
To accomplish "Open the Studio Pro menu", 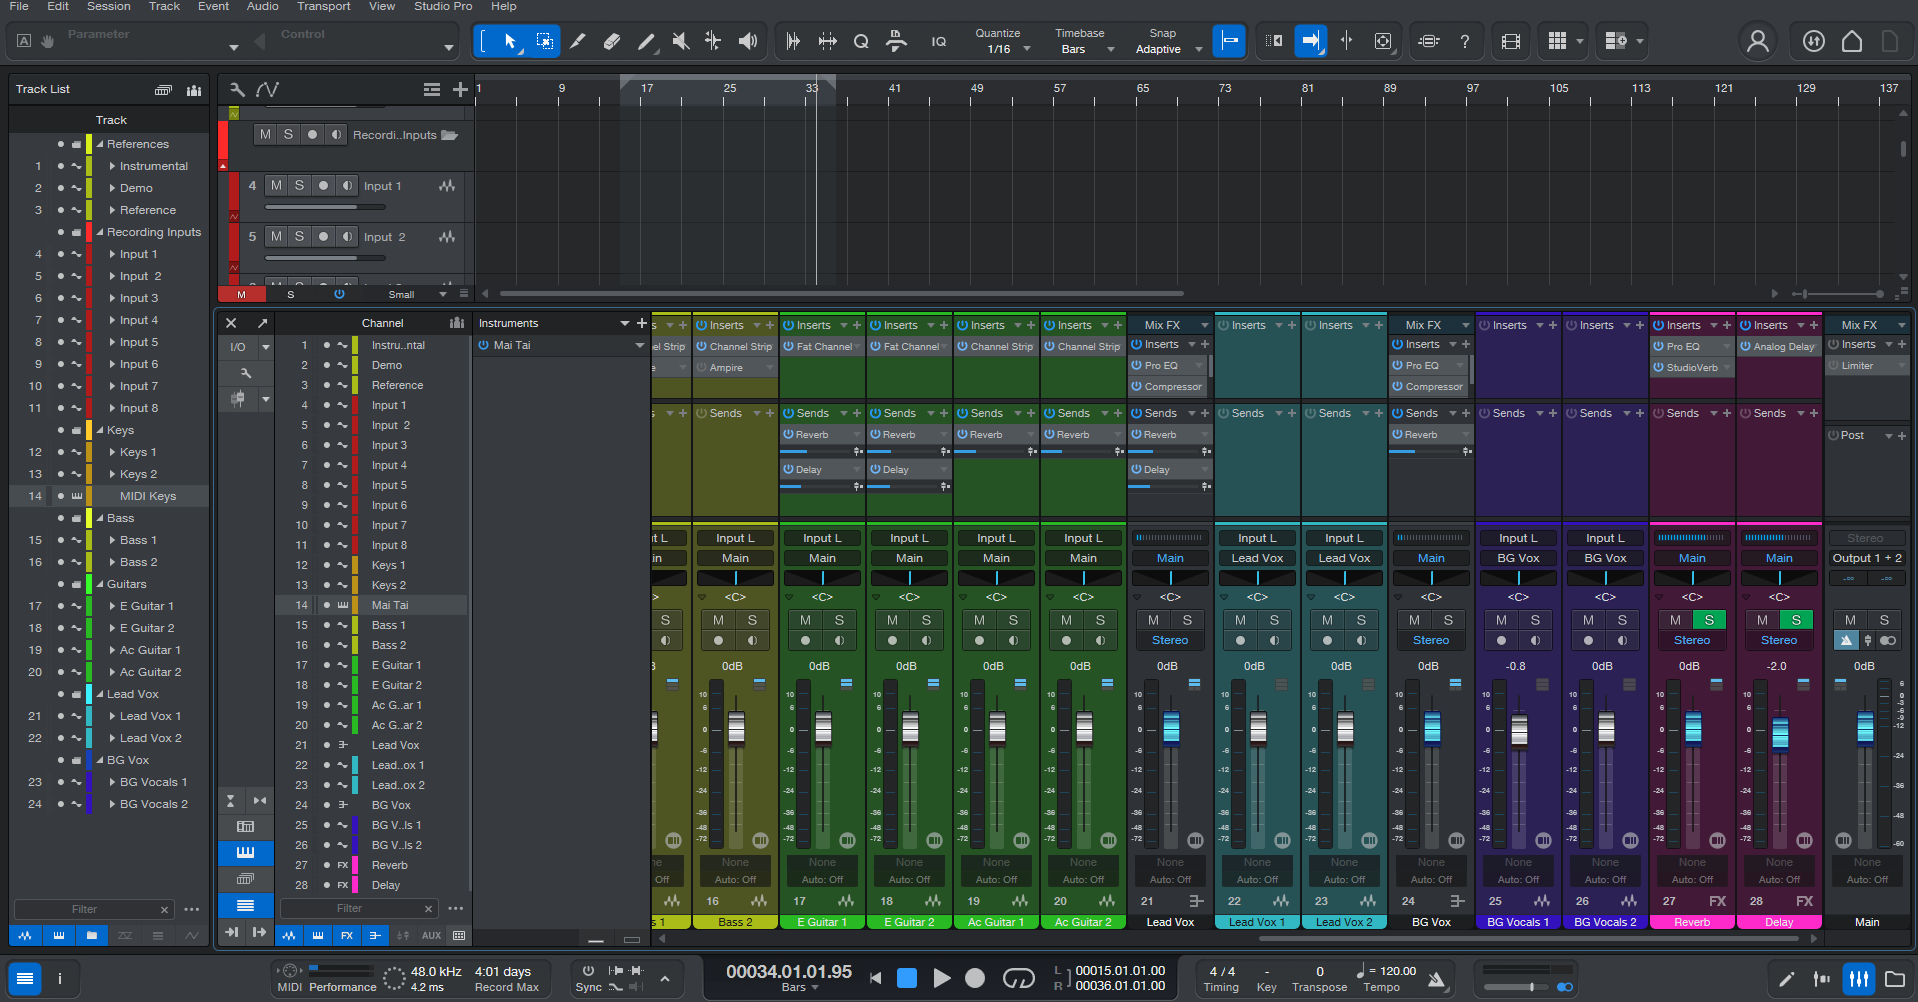I will point(442,7).
